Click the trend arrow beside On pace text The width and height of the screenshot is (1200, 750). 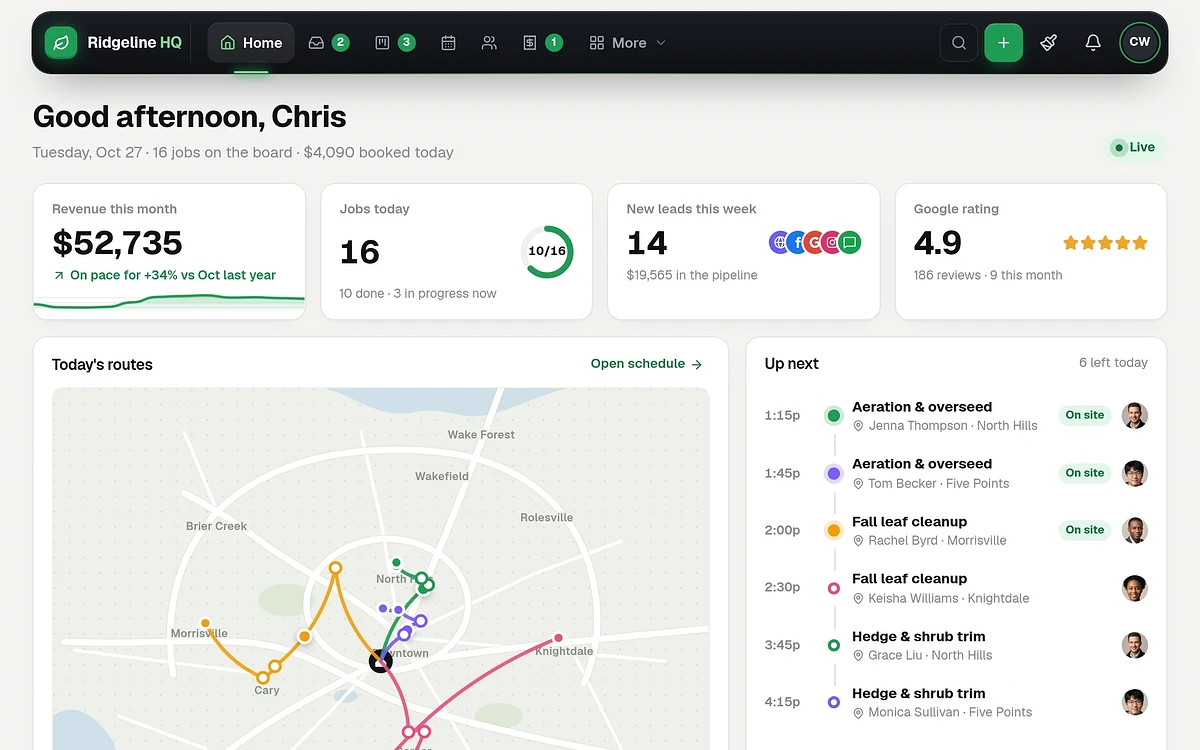(x=59, y=276)
